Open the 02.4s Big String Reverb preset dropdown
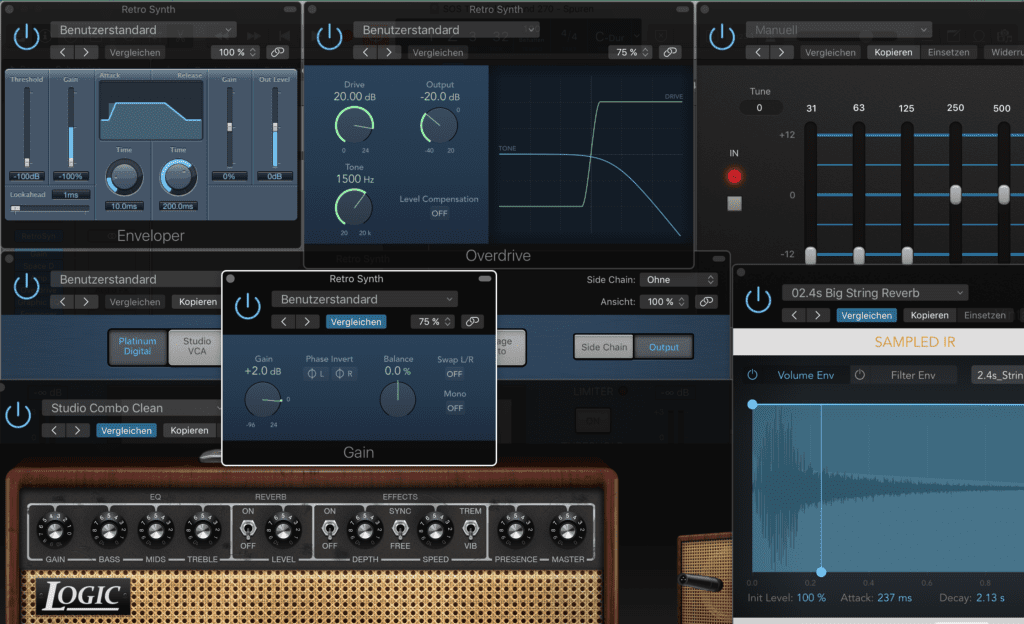1024x624 pixels. [875, 292]
